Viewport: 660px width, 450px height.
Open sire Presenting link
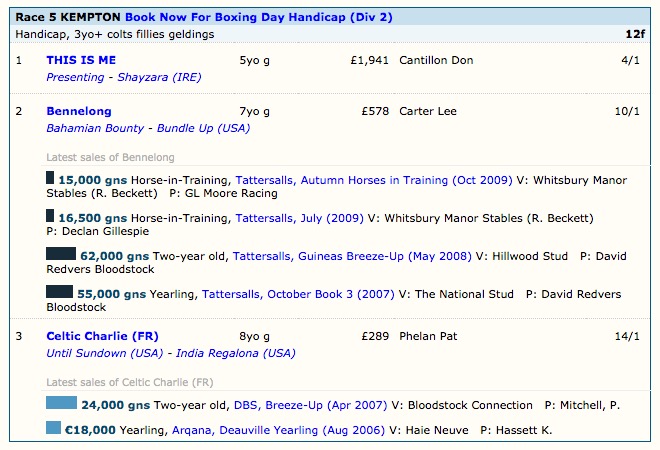click(x=75, y=77)
